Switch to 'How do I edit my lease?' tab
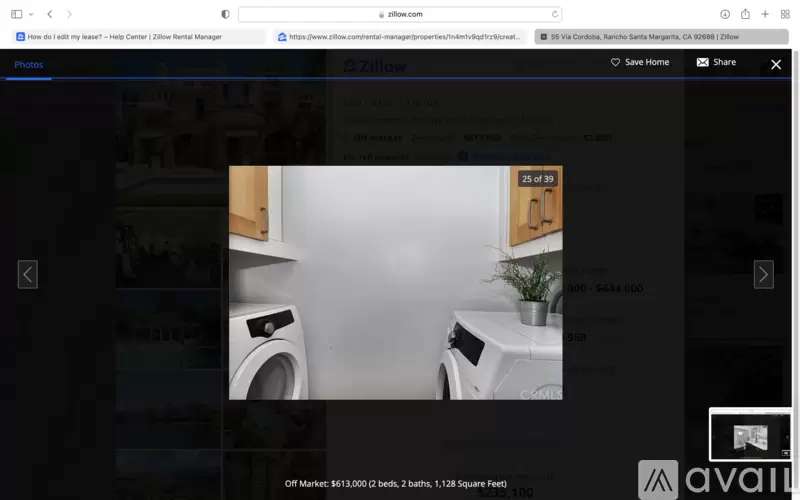Viewport: 800px width, 500px height. 139,37
